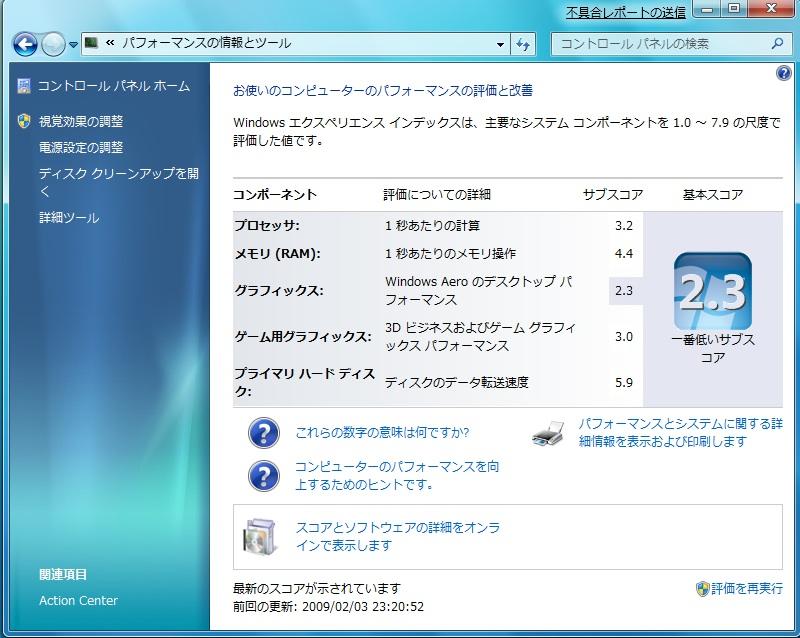Open これらの数字の意味は何ですか? link
Viewport: 800px width, 638px height.
click(x=382, y=433)
